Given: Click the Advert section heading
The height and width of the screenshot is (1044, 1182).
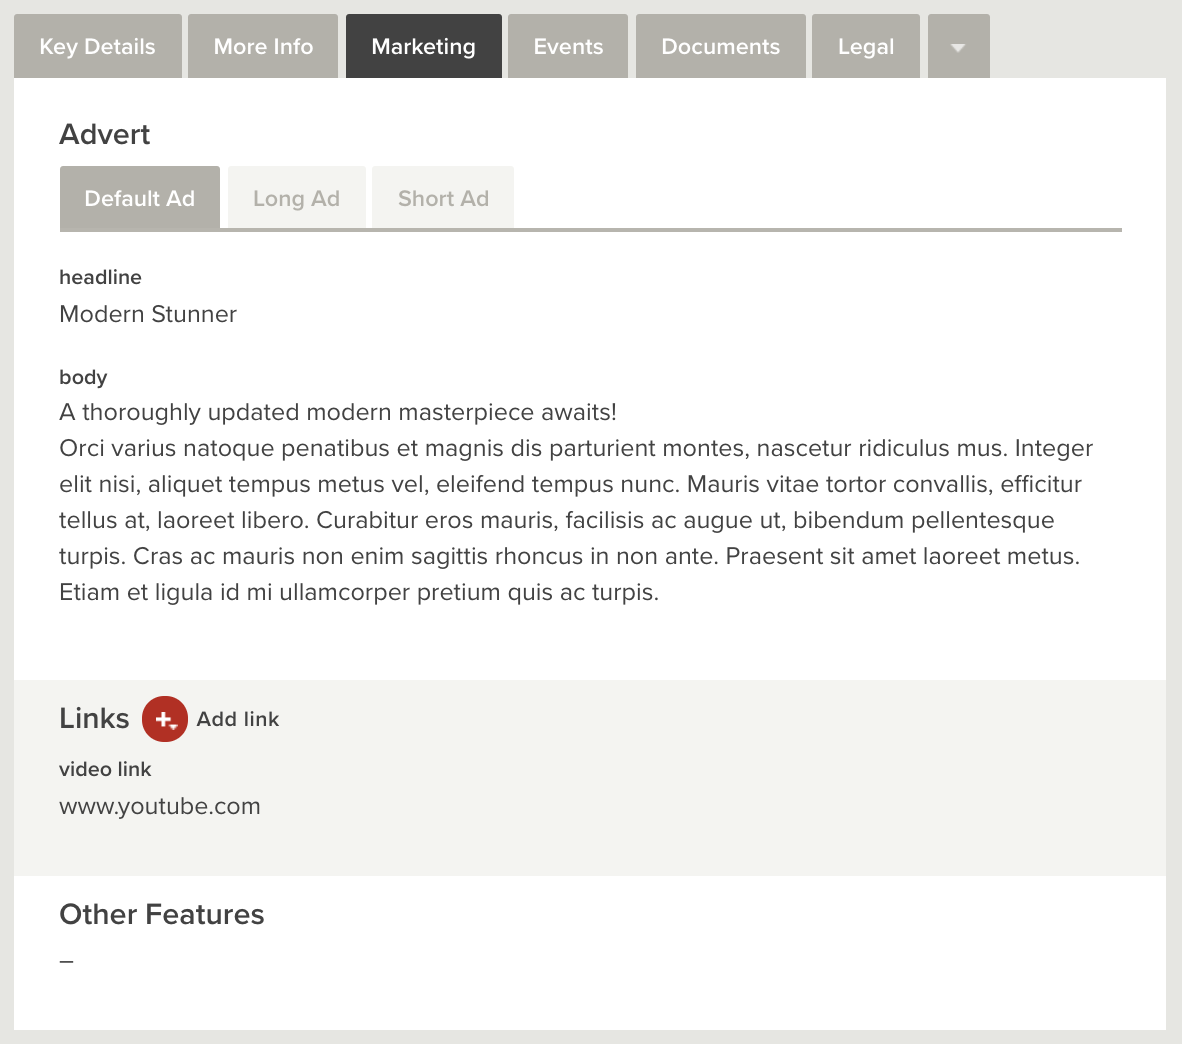Looking at the screenshot, I should tap(105, 134).
